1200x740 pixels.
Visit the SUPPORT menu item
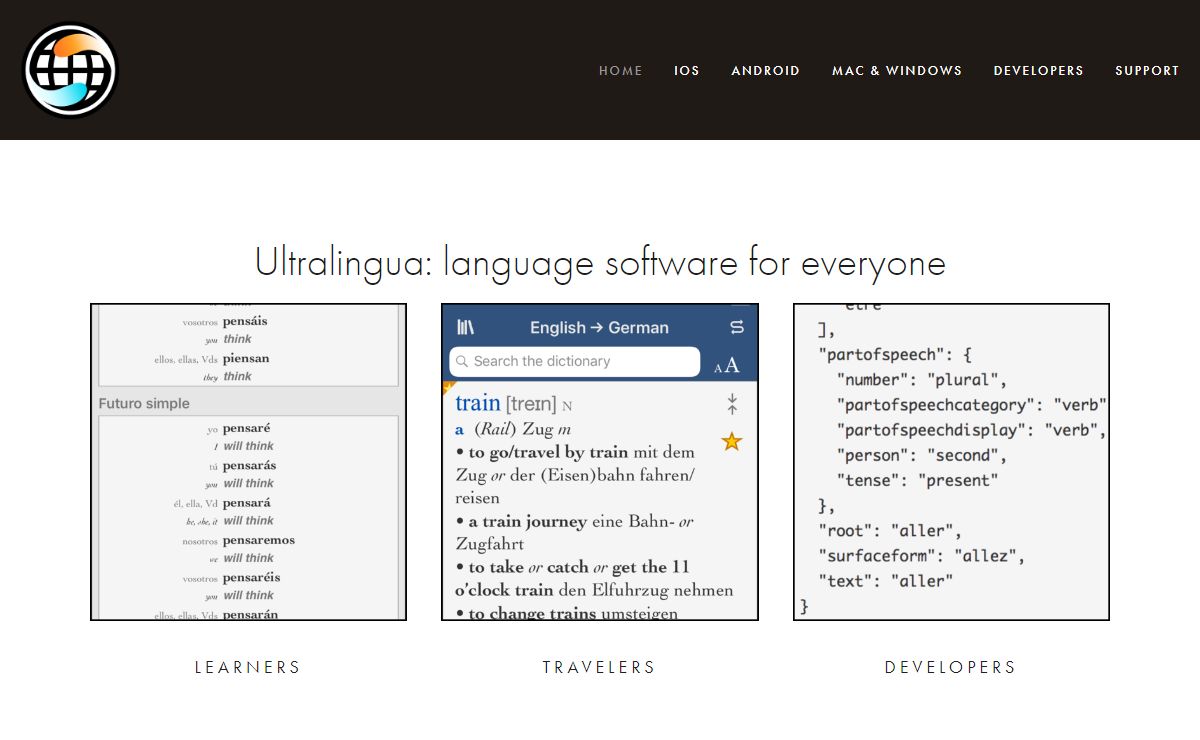[1147, 71]
